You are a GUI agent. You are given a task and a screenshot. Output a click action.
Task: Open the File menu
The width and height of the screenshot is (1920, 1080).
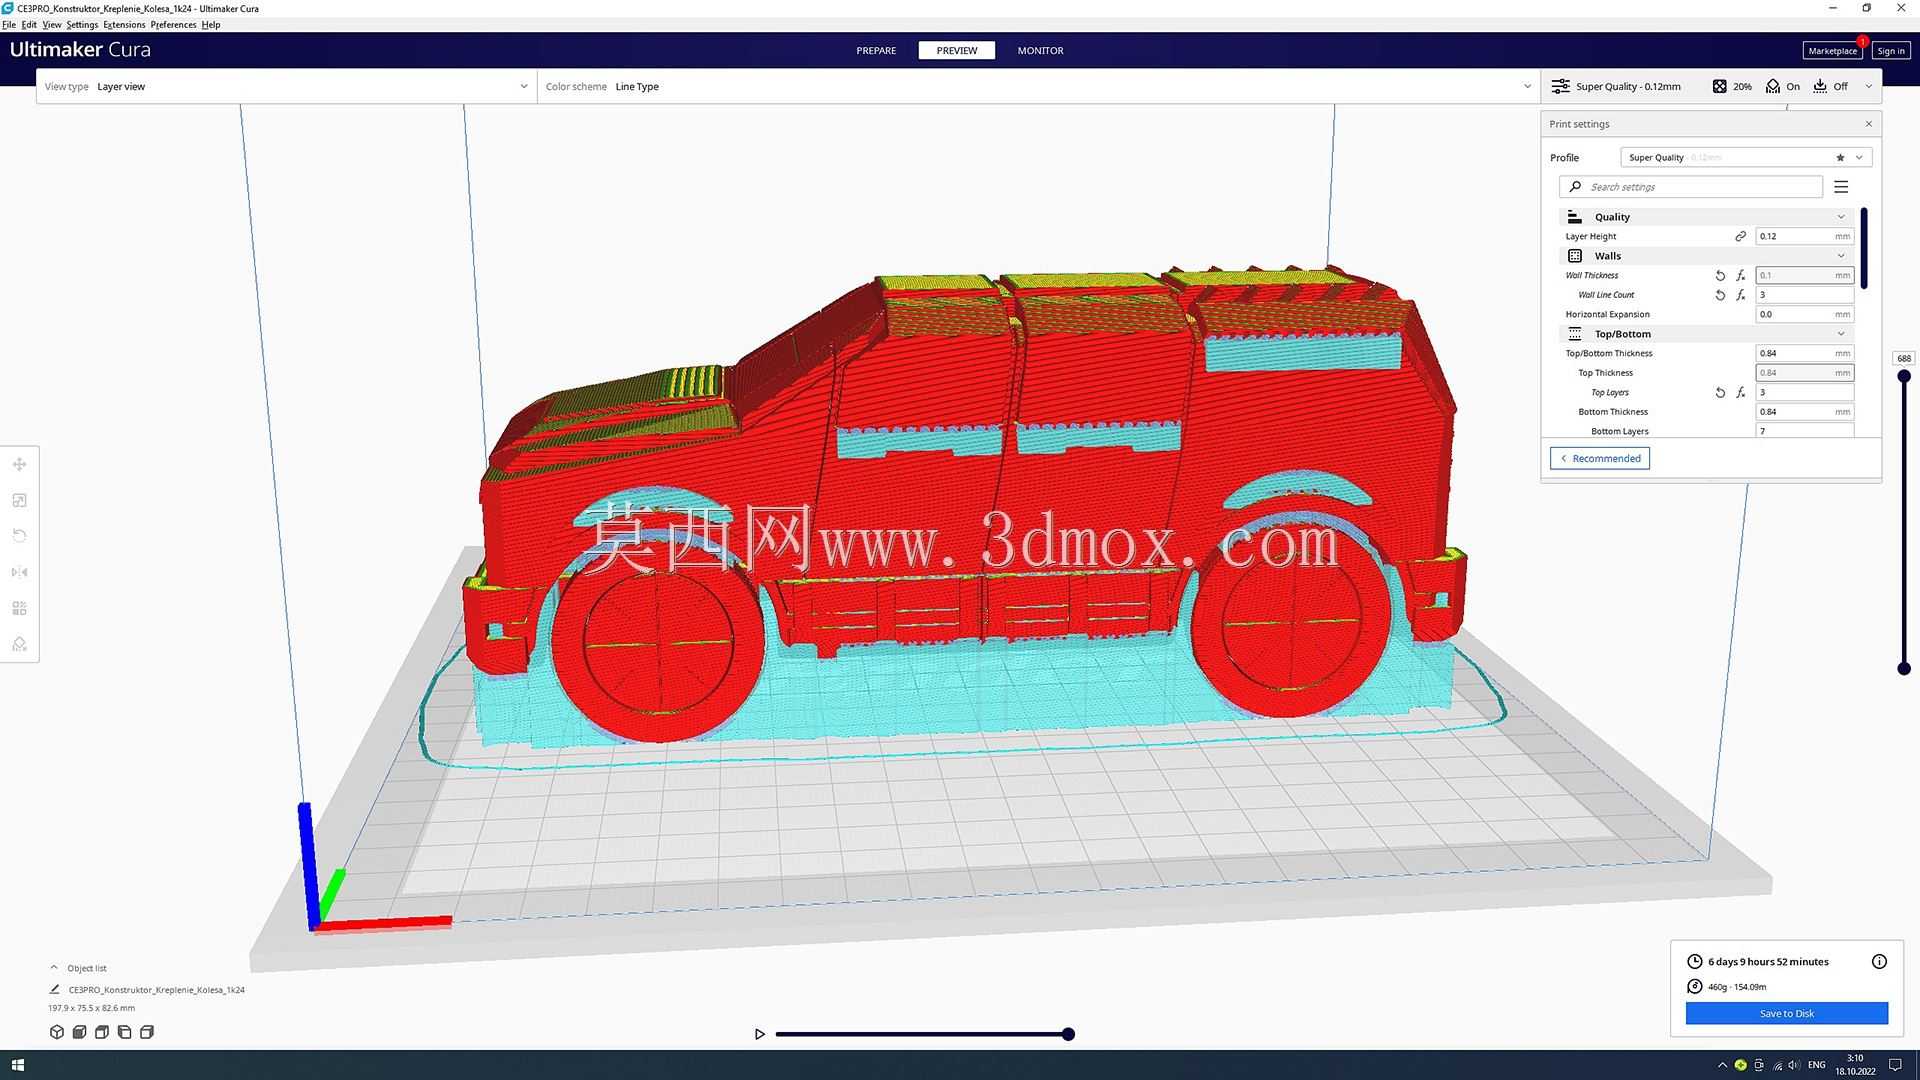tap(9, 24)
